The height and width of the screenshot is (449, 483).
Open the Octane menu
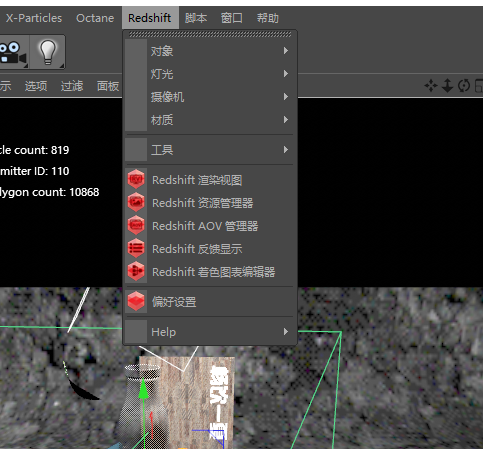pos(95,18)
